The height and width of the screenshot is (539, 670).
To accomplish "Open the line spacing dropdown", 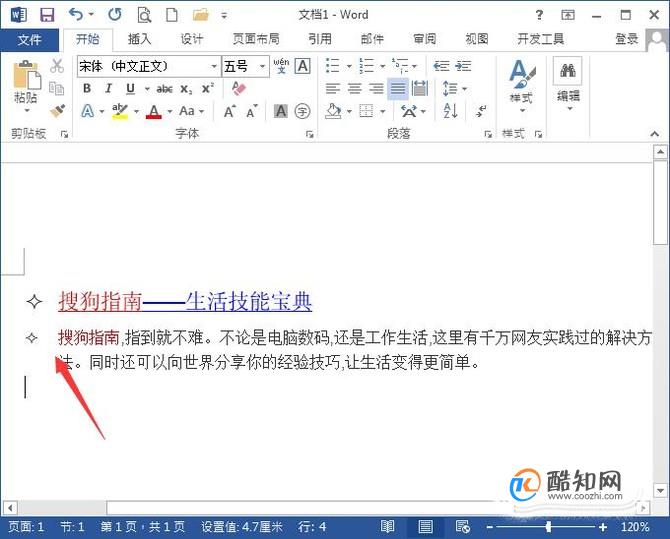I will (464, 89).
